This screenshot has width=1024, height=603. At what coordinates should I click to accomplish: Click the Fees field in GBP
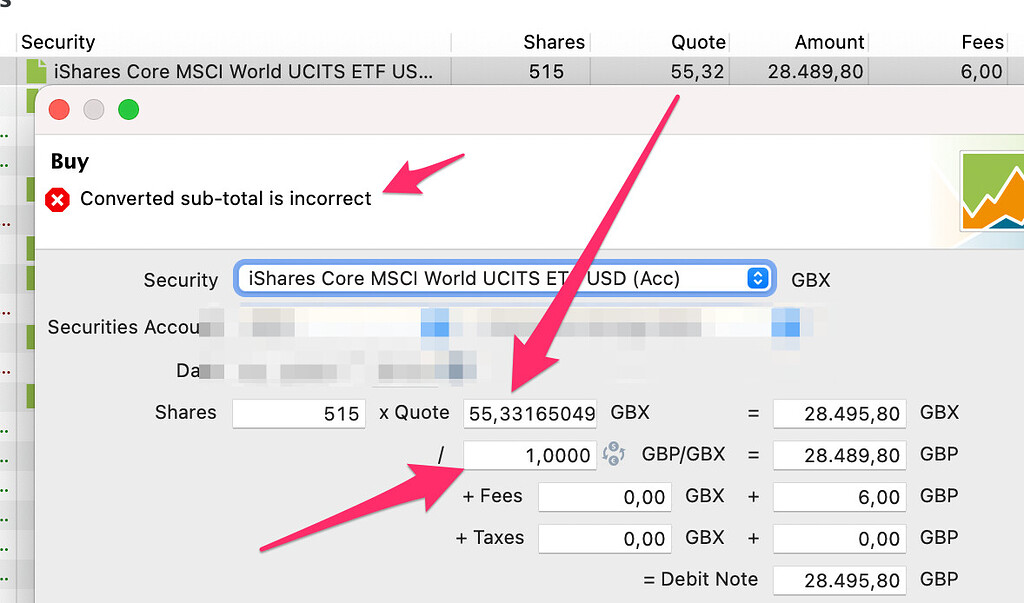coord(839,496)
